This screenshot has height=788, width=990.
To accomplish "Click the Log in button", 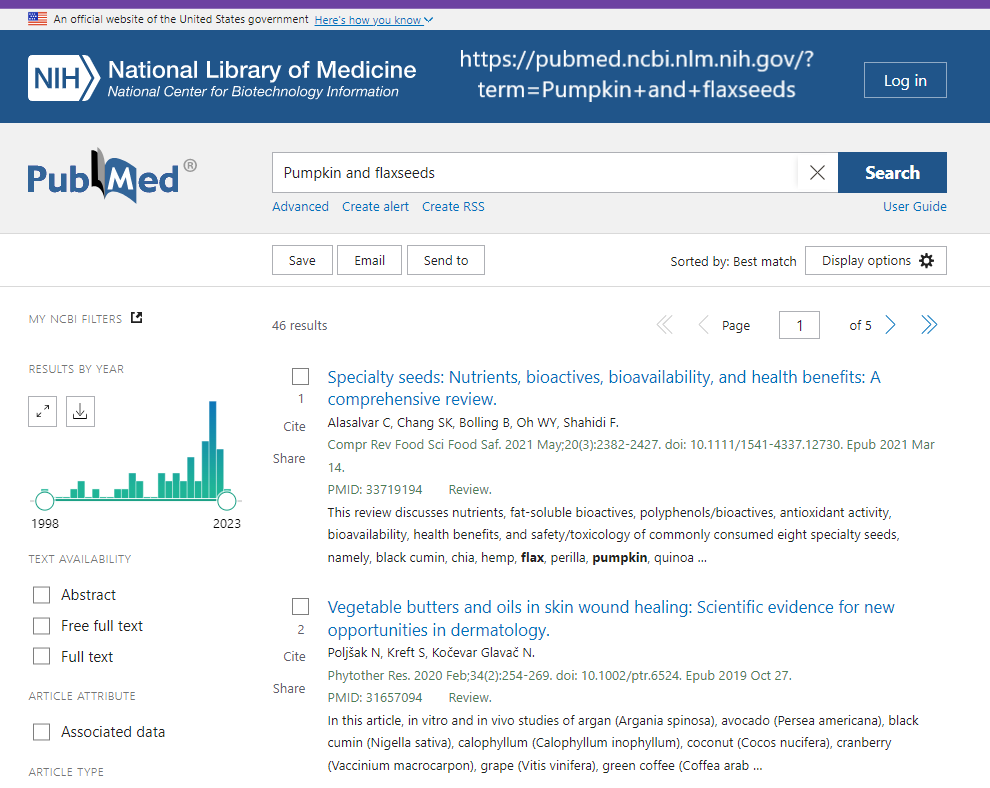I will click(x=905, y=80).
